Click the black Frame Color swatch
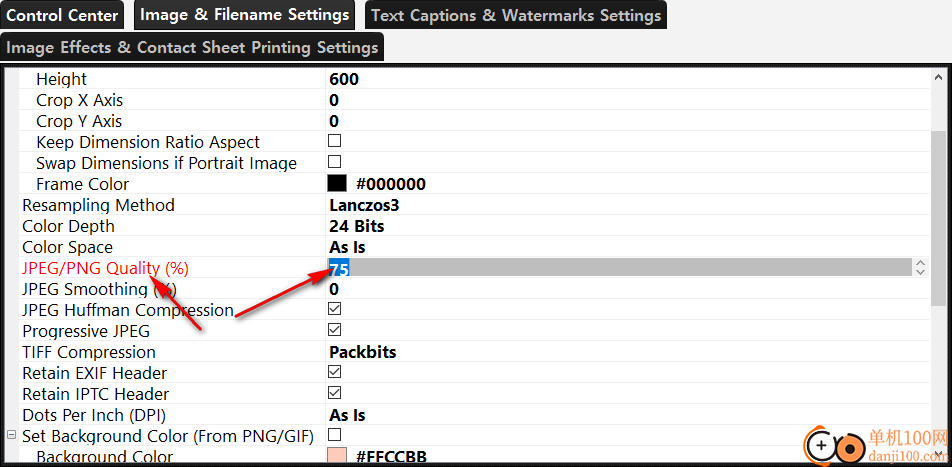 pos(337,184)
